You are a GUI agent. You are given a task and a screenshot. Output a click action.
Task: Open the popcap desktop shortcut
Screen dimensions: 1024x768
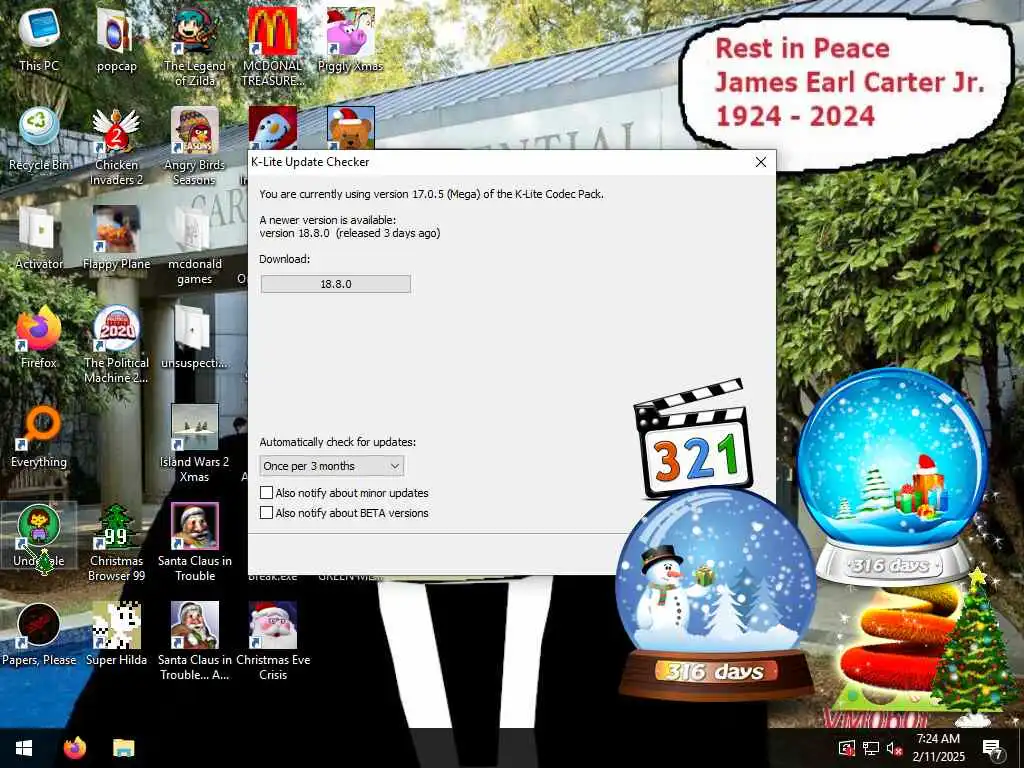pyautogui.click(x=116, y=39)
